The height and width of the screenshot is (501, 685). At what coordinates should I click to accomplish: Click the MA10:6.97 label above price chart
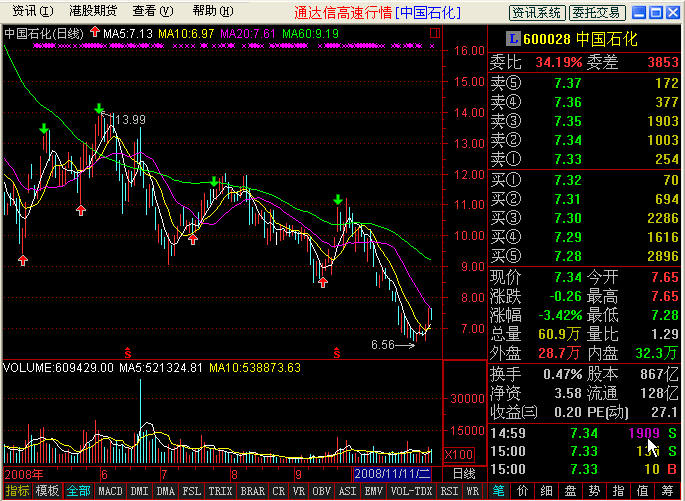[x=186, y=33]
